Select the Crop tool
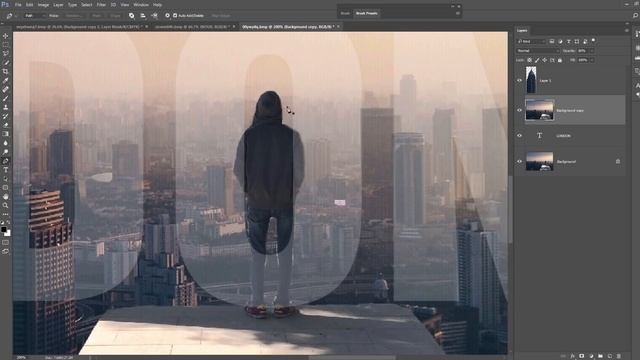 pyautogui.click(x=5, y=71)
